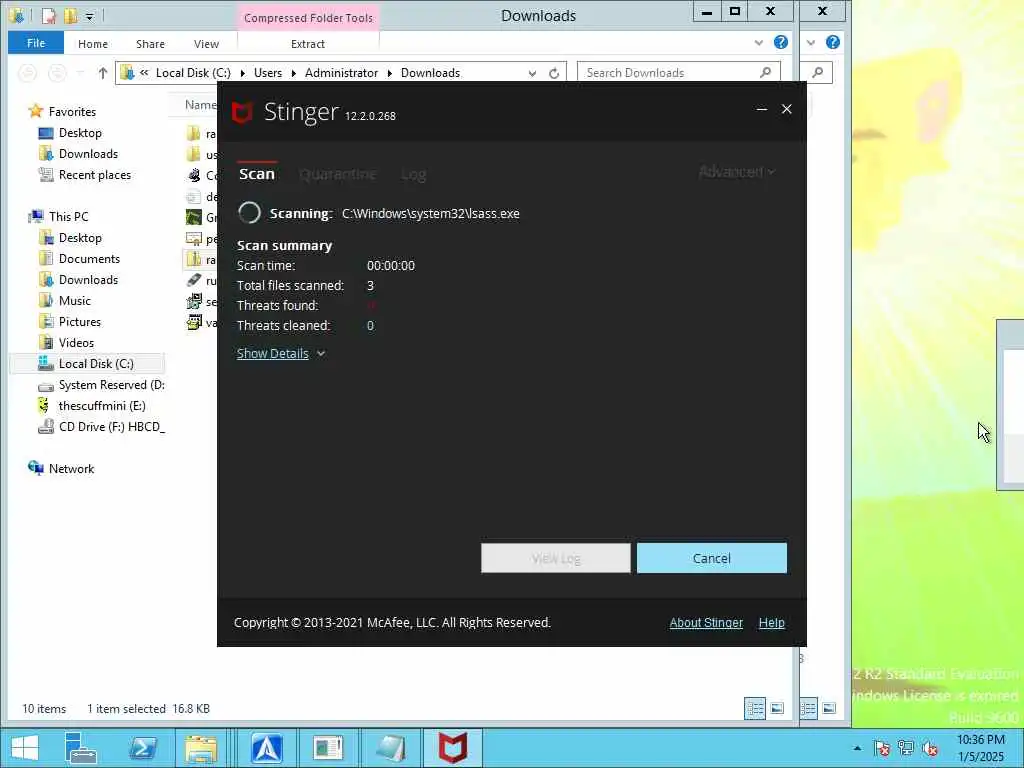This screenshot has height=768, width=1024.
Task: Open the Show Details link
Action: click(x=272, y=353)
